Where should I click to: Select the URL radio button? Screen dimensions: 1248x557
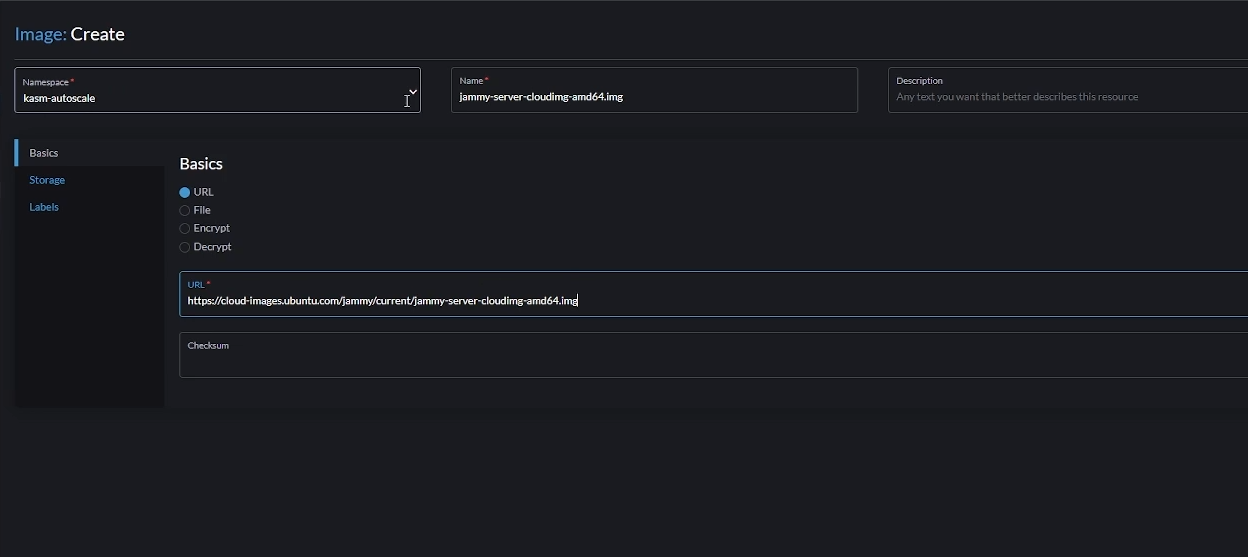click(185, 192)
